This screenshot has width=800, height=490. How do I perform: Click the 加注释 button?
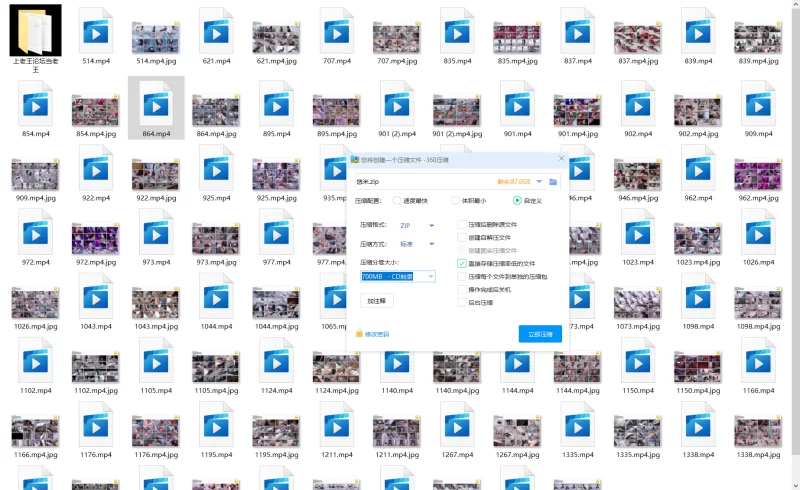click(x=377, y=301)
